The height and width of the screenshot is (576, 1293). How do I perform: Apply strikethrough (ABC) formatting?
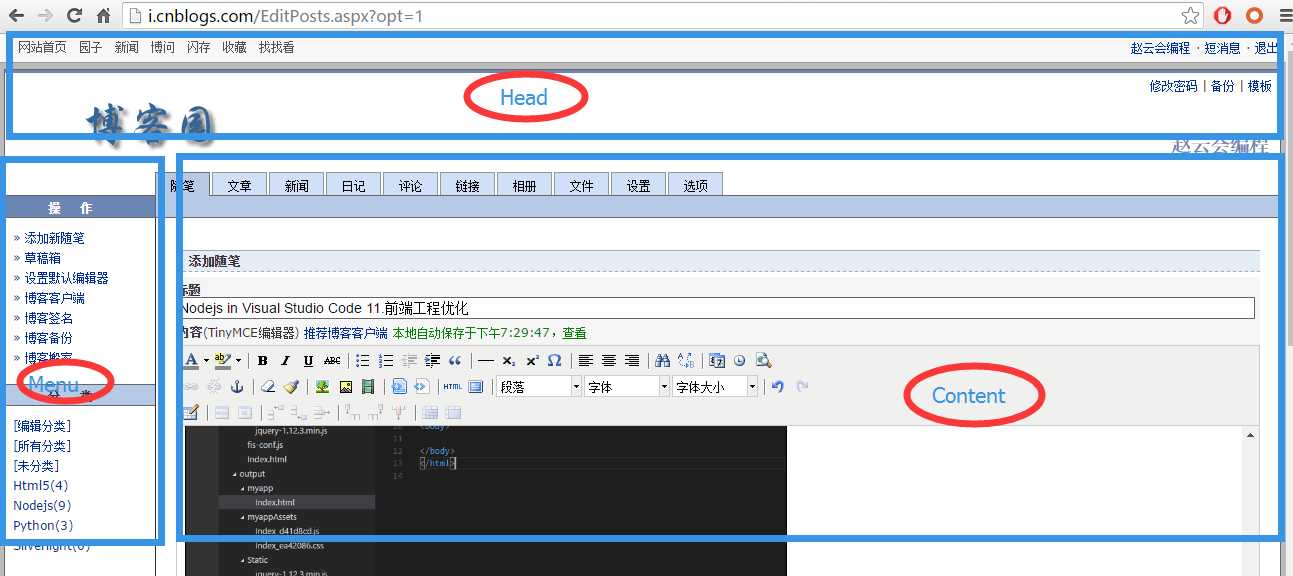tap(332, 360)
